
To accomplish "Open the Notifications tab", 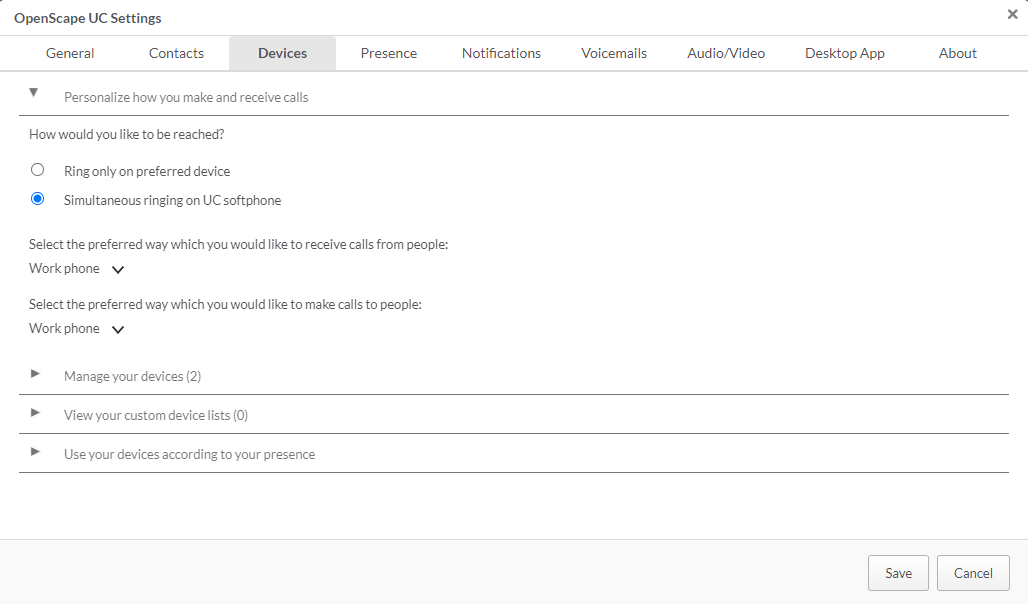I will click(x=502, y=53).
